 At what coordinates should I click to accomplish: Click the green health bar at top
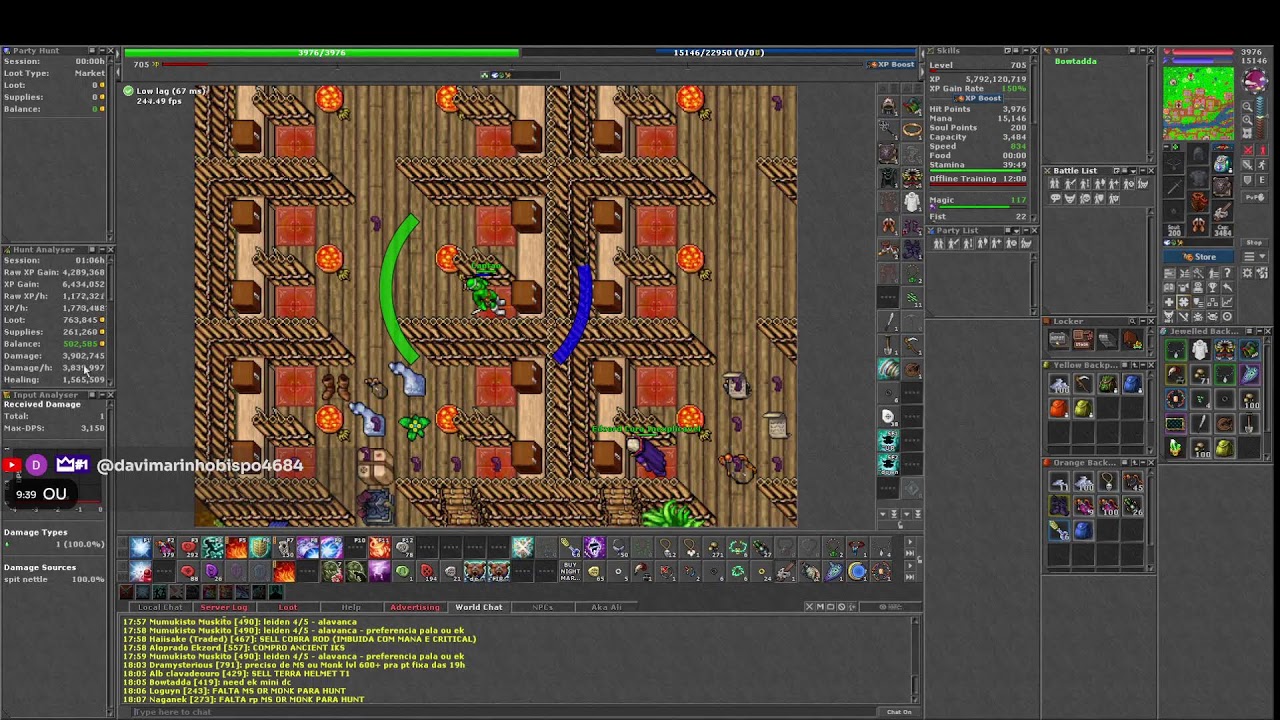(x=321, y=52)
